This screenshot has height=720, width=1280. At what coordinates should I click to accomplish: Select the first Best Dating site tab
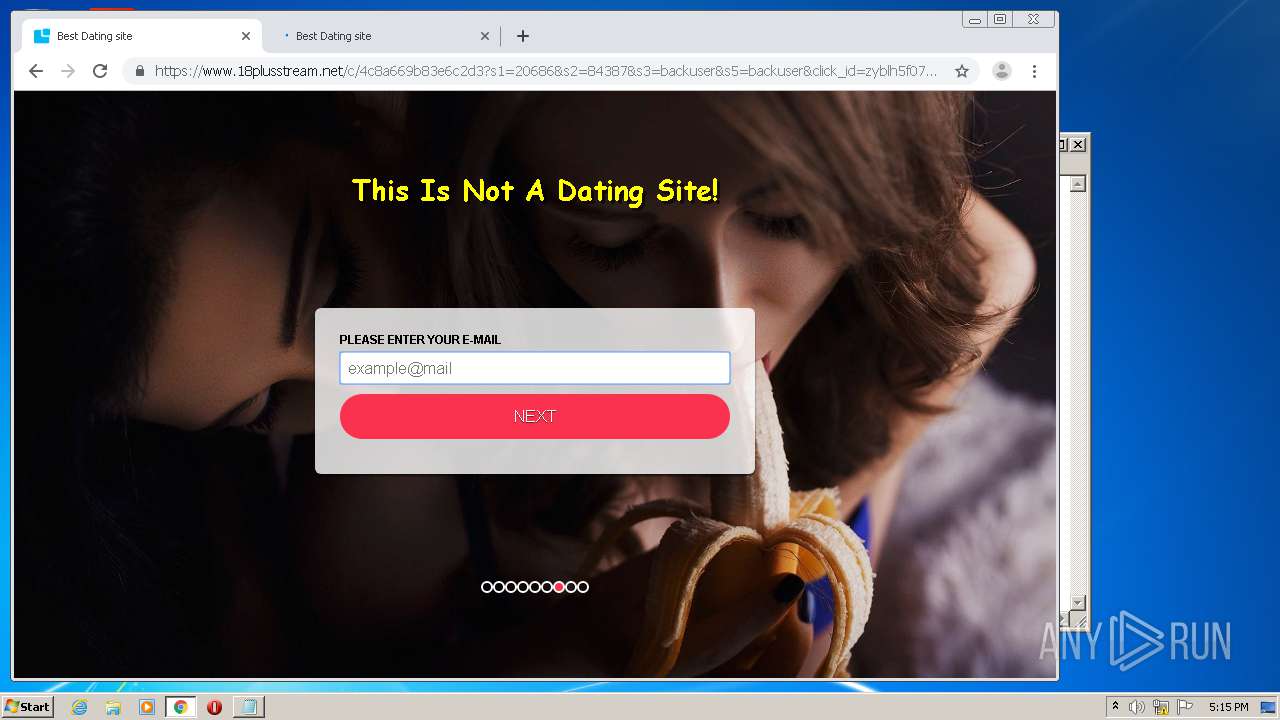coord(142,36)
